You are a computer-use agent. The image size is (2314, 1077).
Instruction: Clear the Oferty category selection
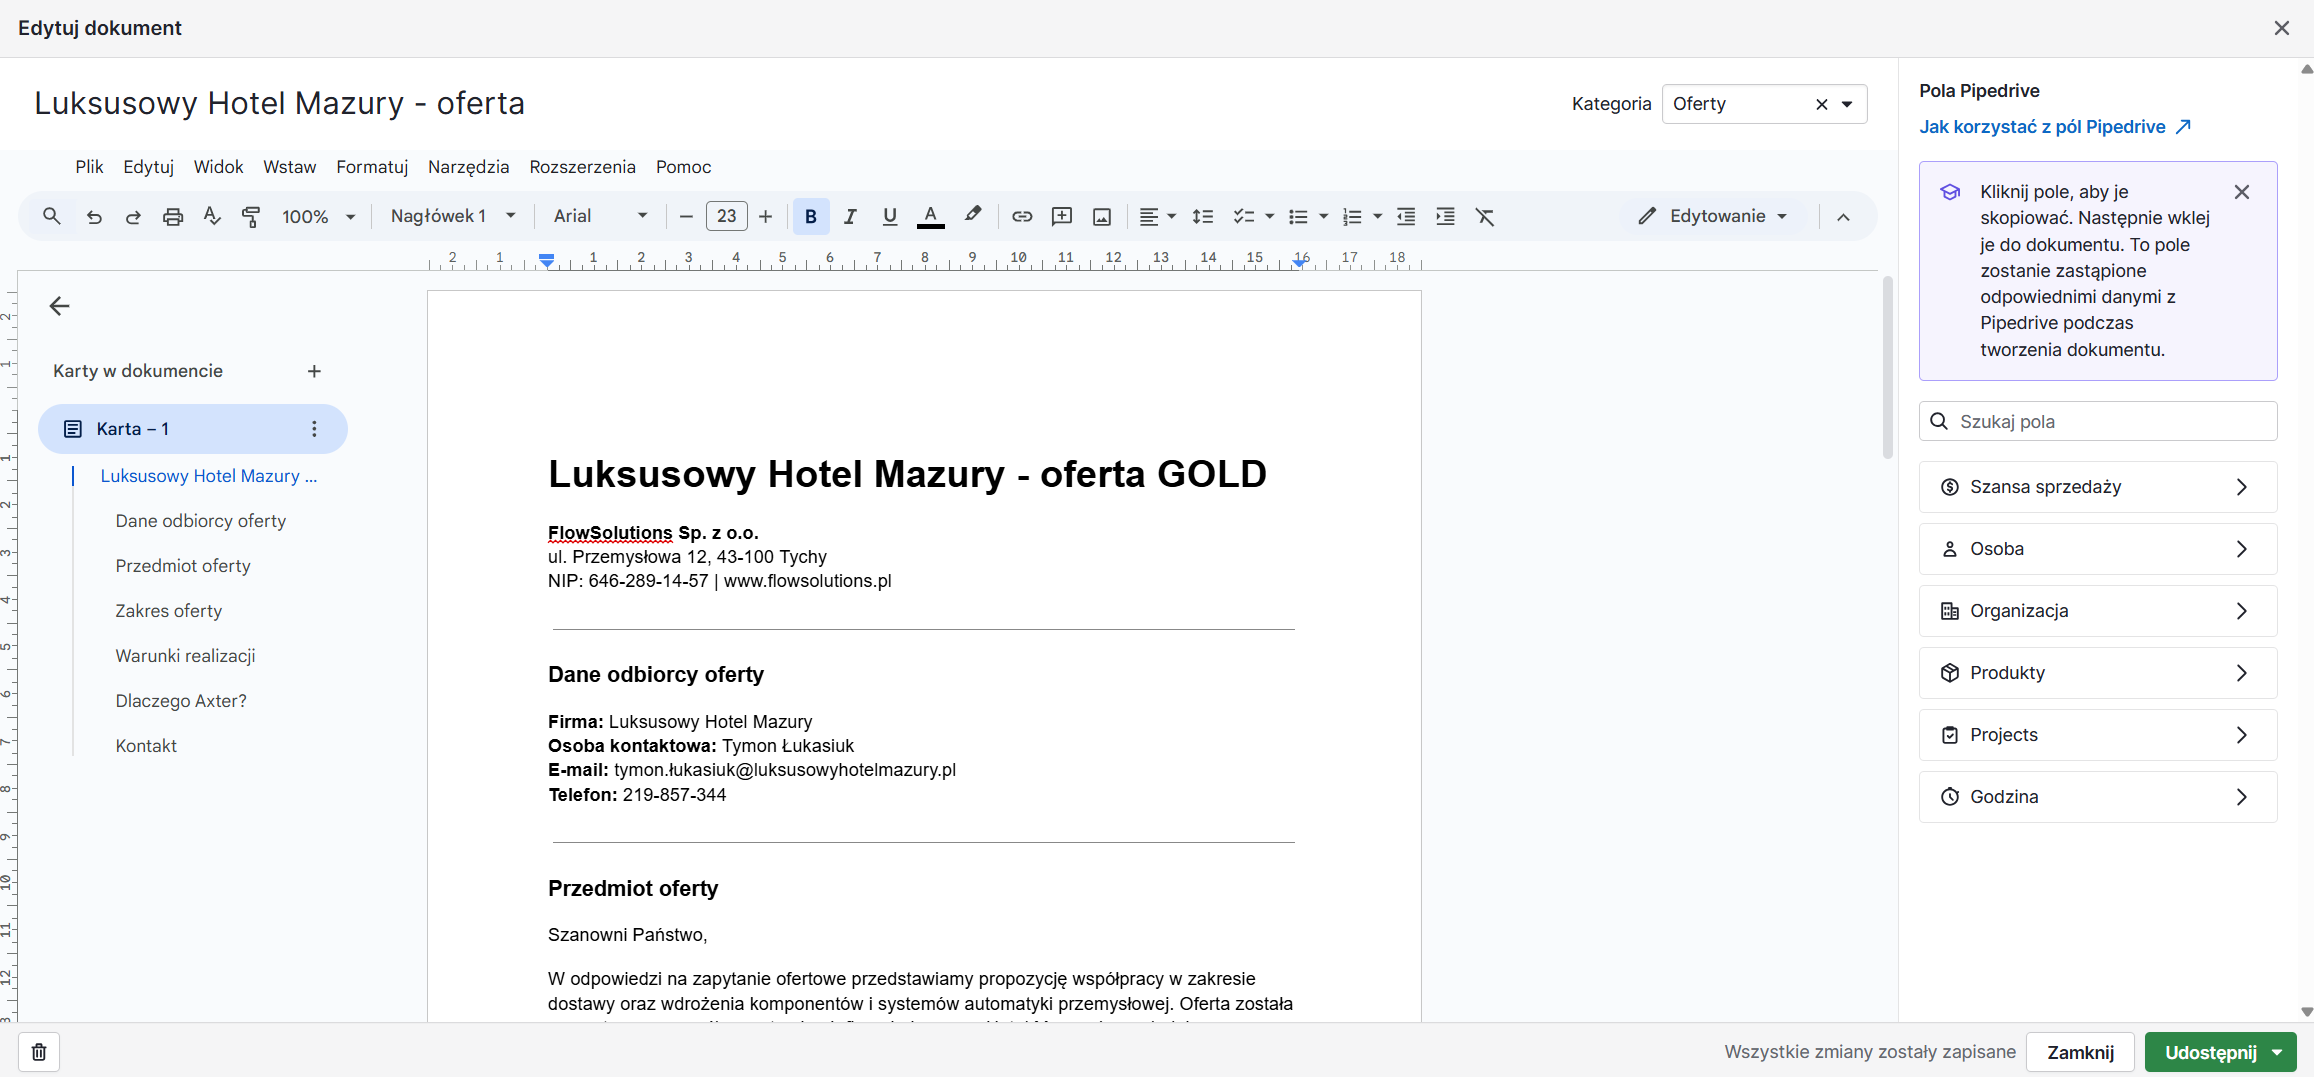pos(1822,104)
